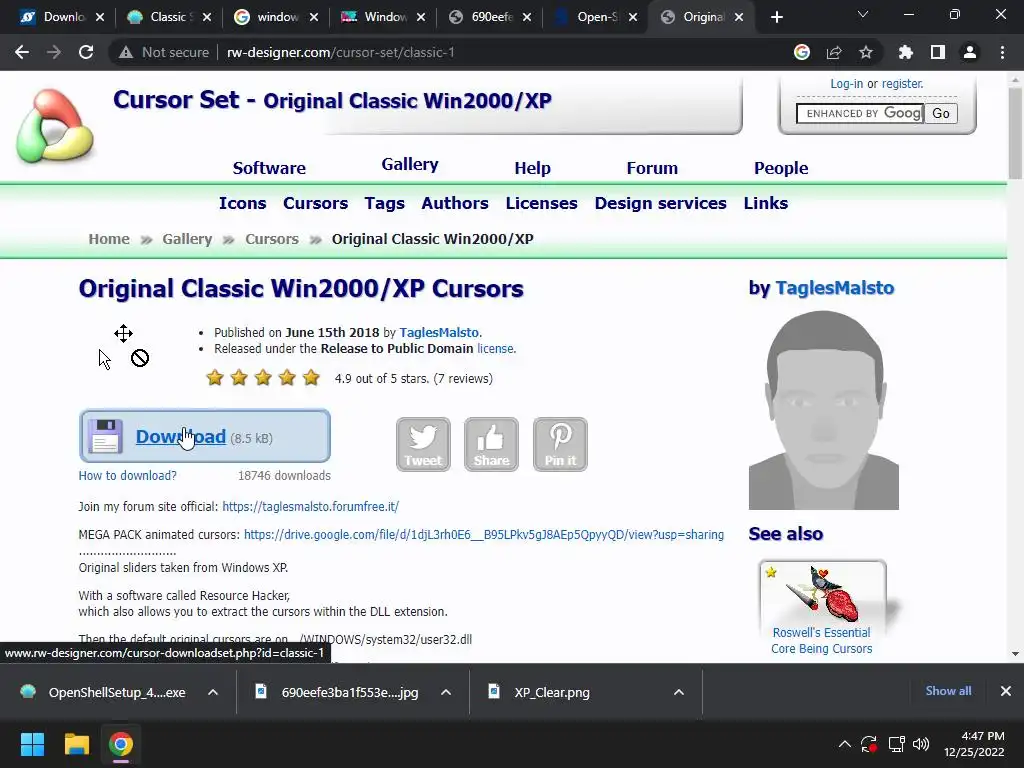
Task: Click the floppy disk download icon
Action: click(105, 436)
